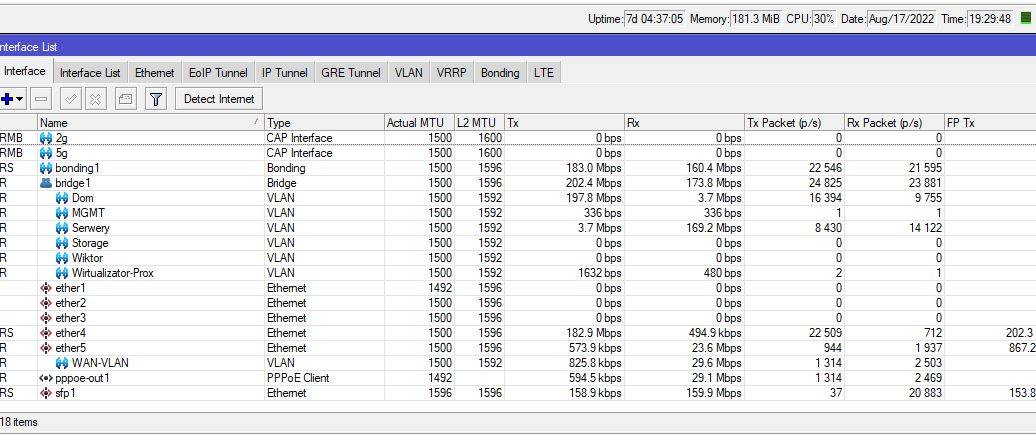Click the Tx column header
Screen dimensions: 1036x435
click(564, 123)
